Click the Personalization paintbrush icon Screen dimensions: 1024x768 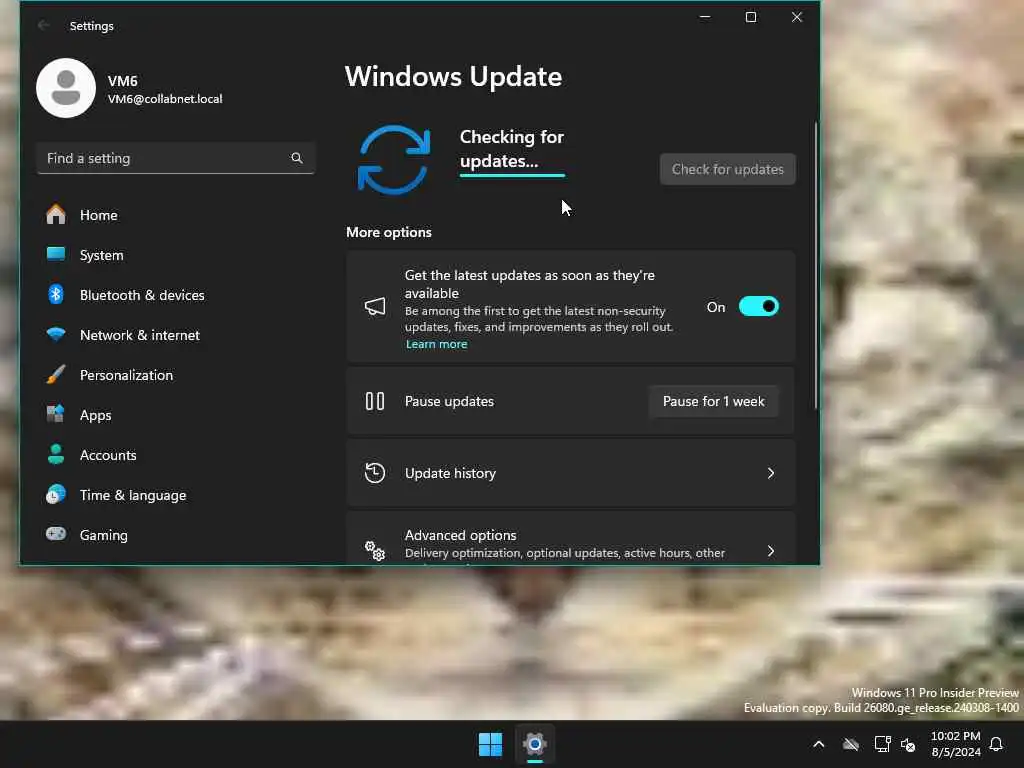[56, 374]
